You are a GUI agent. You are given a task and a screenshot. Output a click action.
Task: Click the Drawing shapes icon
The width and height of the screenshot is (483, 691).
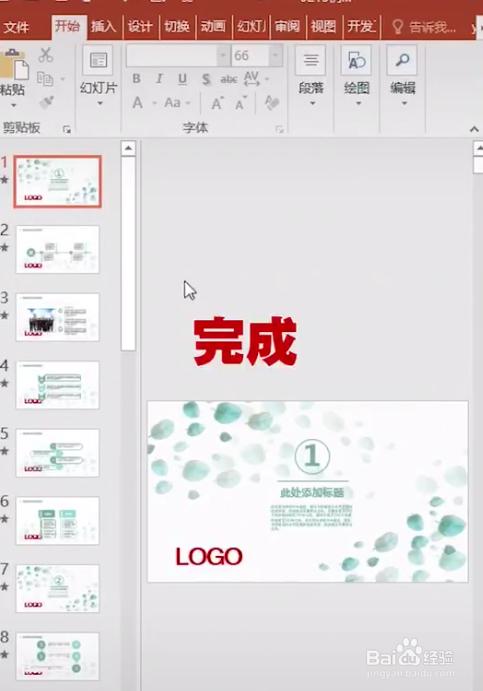357,60
